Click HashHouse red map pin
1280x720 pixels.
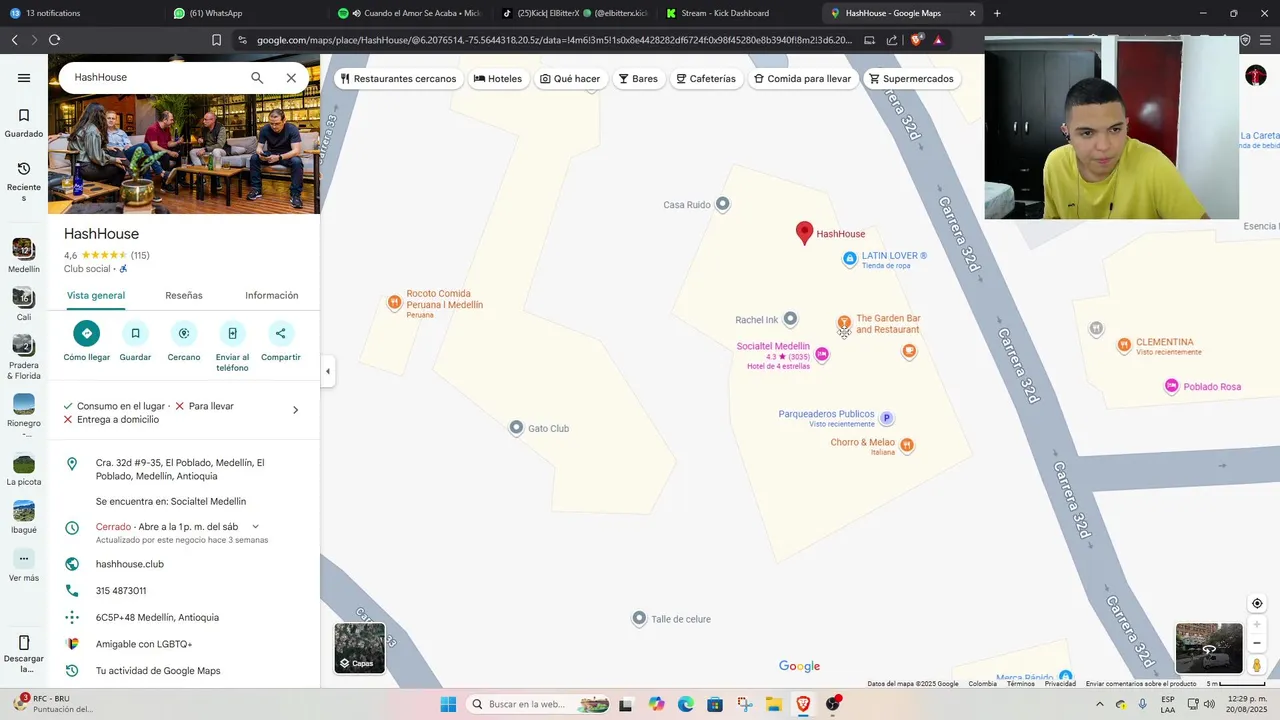tap(804, 232)
